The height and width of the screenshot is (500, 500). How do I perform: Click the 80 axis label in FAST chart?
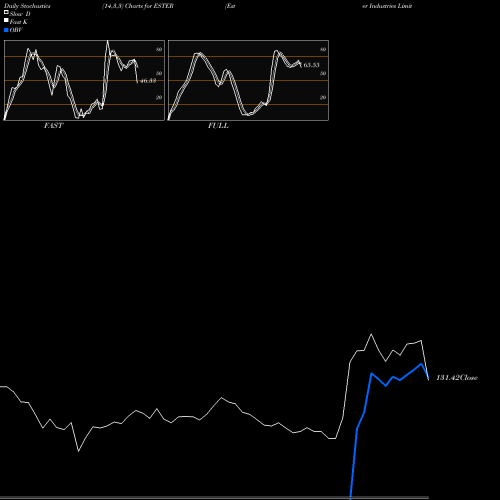pos(159,50)
